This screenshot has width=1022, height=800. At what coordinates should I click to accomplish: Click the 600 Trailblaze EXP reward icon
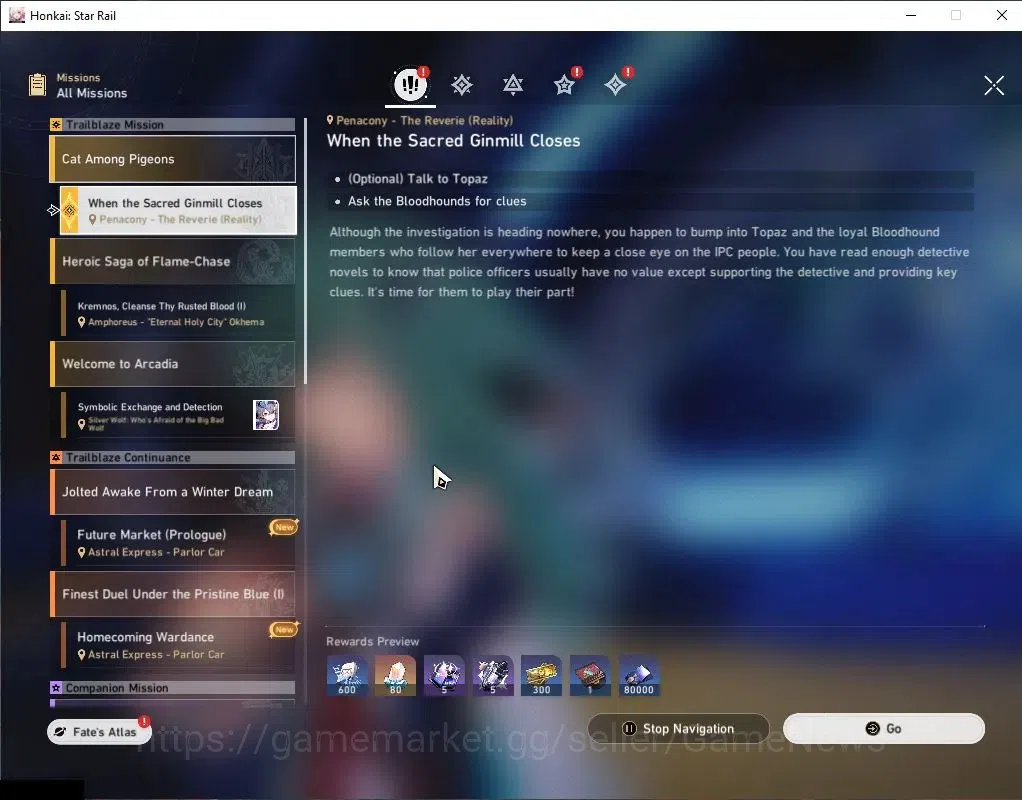(347, 676)
